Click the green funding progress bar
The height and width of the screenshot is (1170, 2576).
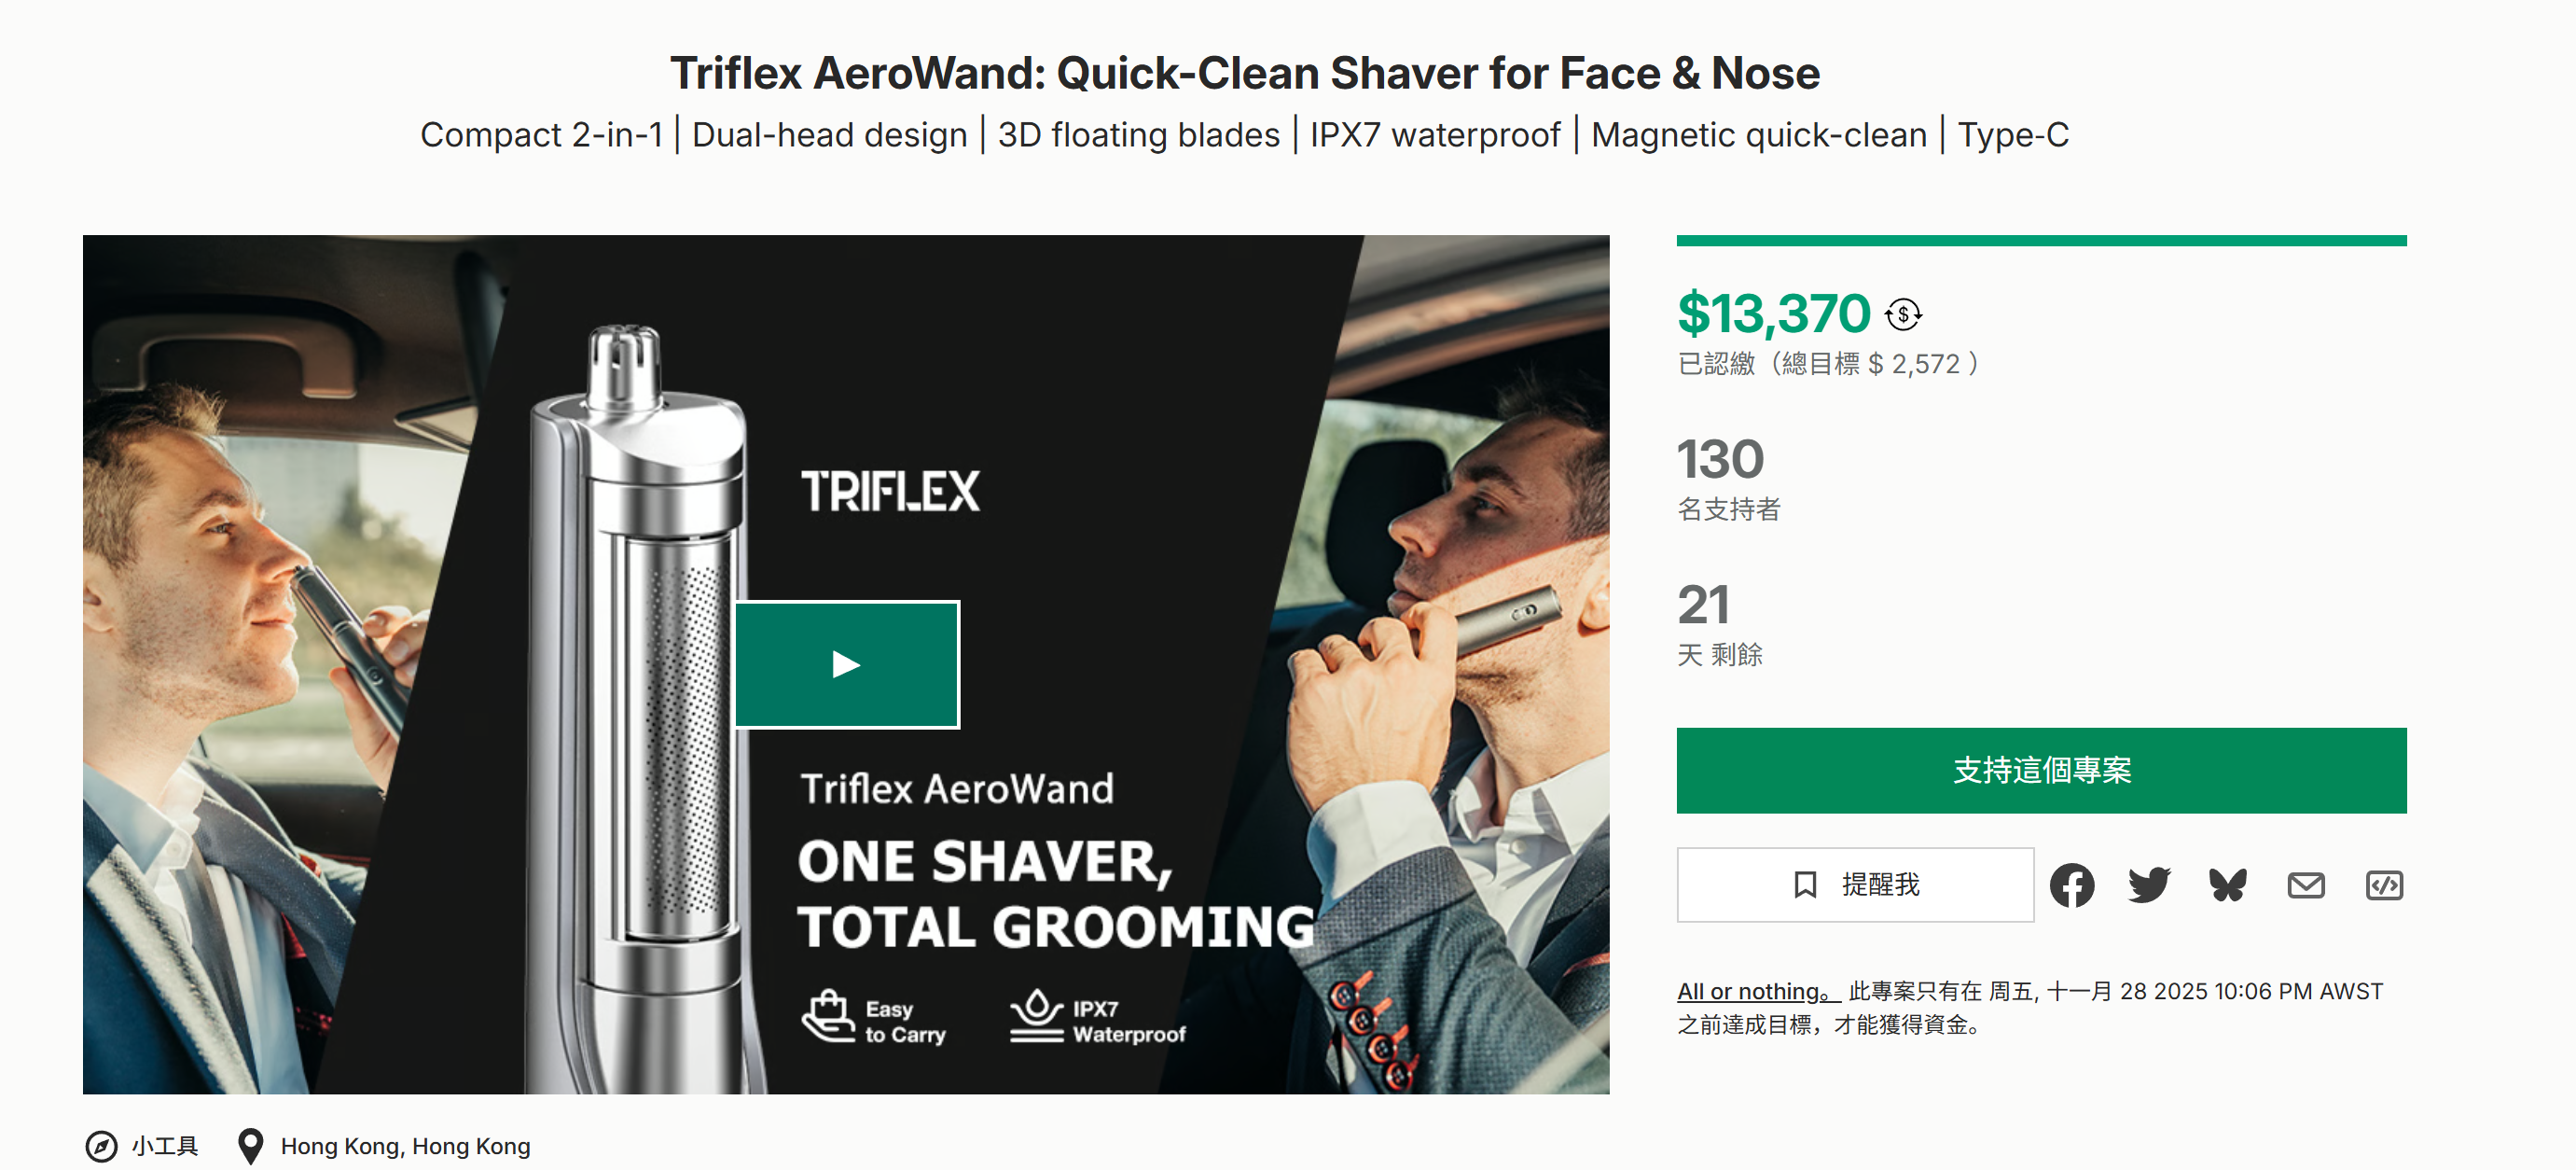pyautogui.click(x=2040, y=241)
